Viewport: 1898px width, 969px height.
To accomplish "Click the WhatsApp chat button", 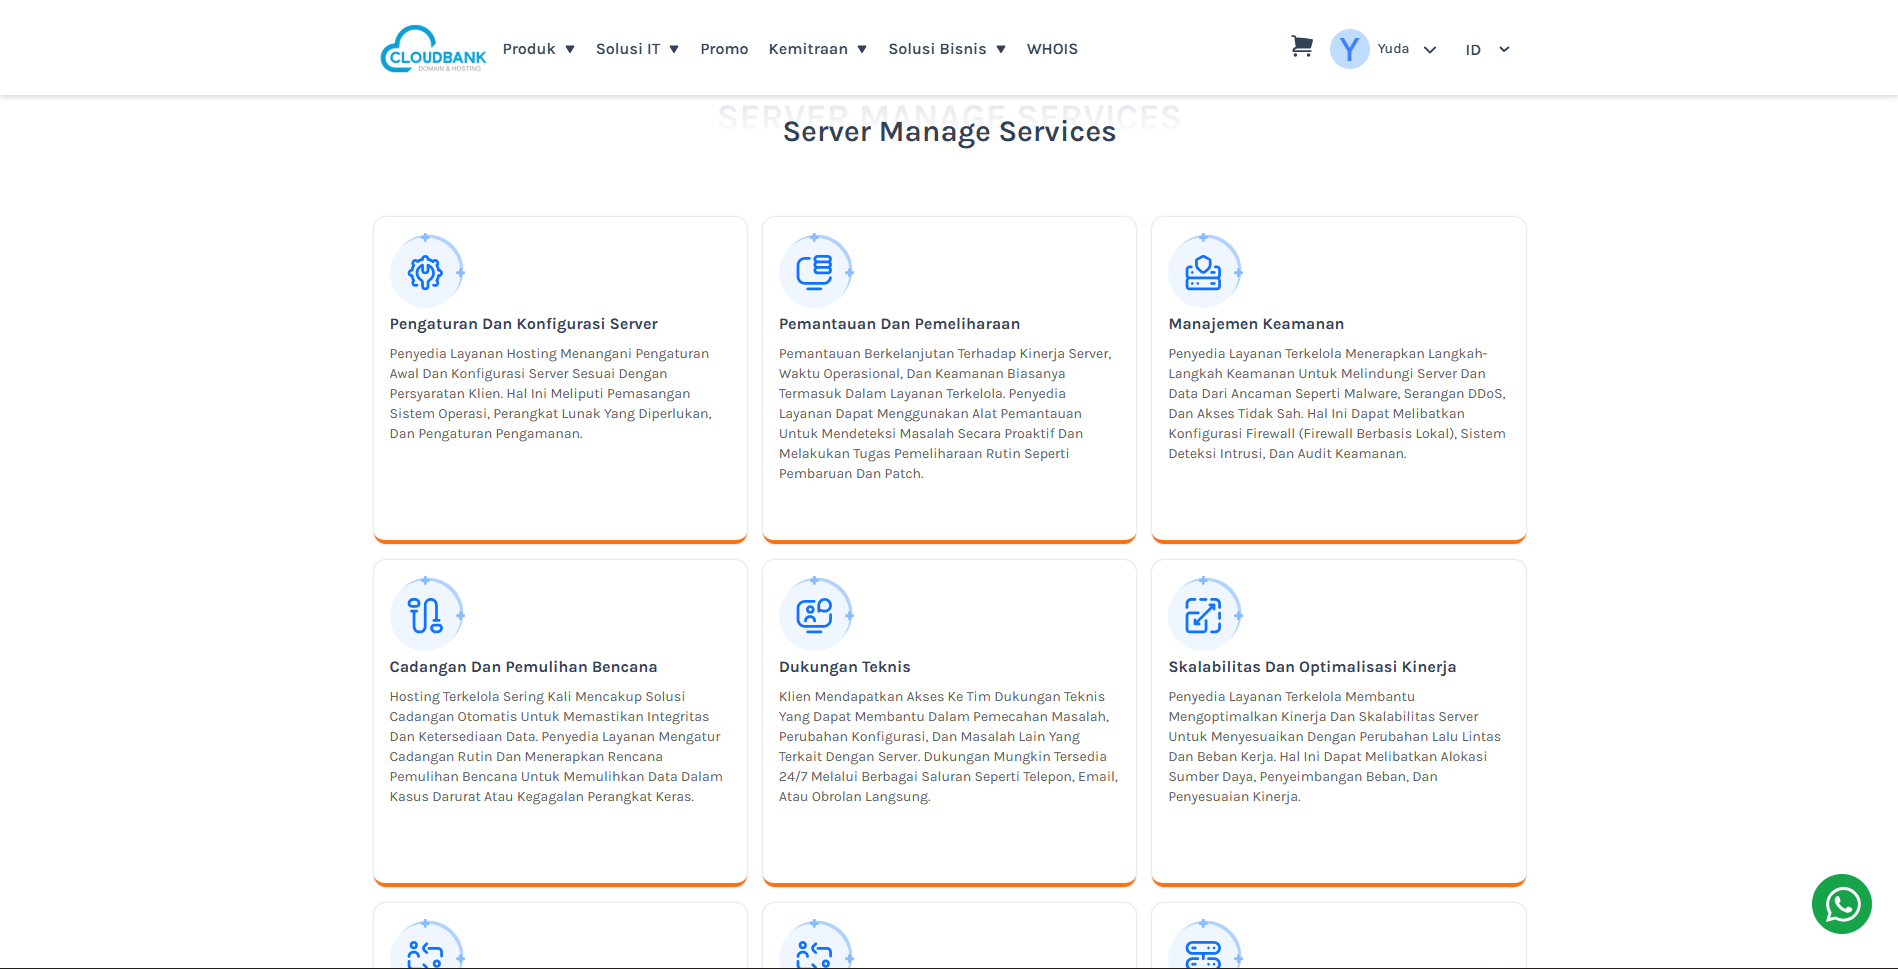I will (1841, 904).
